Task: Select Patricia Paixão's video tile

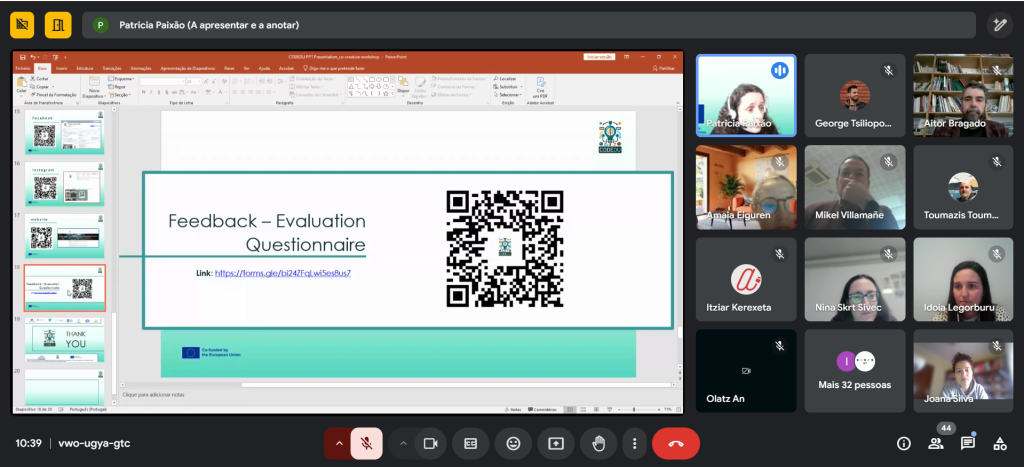Action: 746,95
